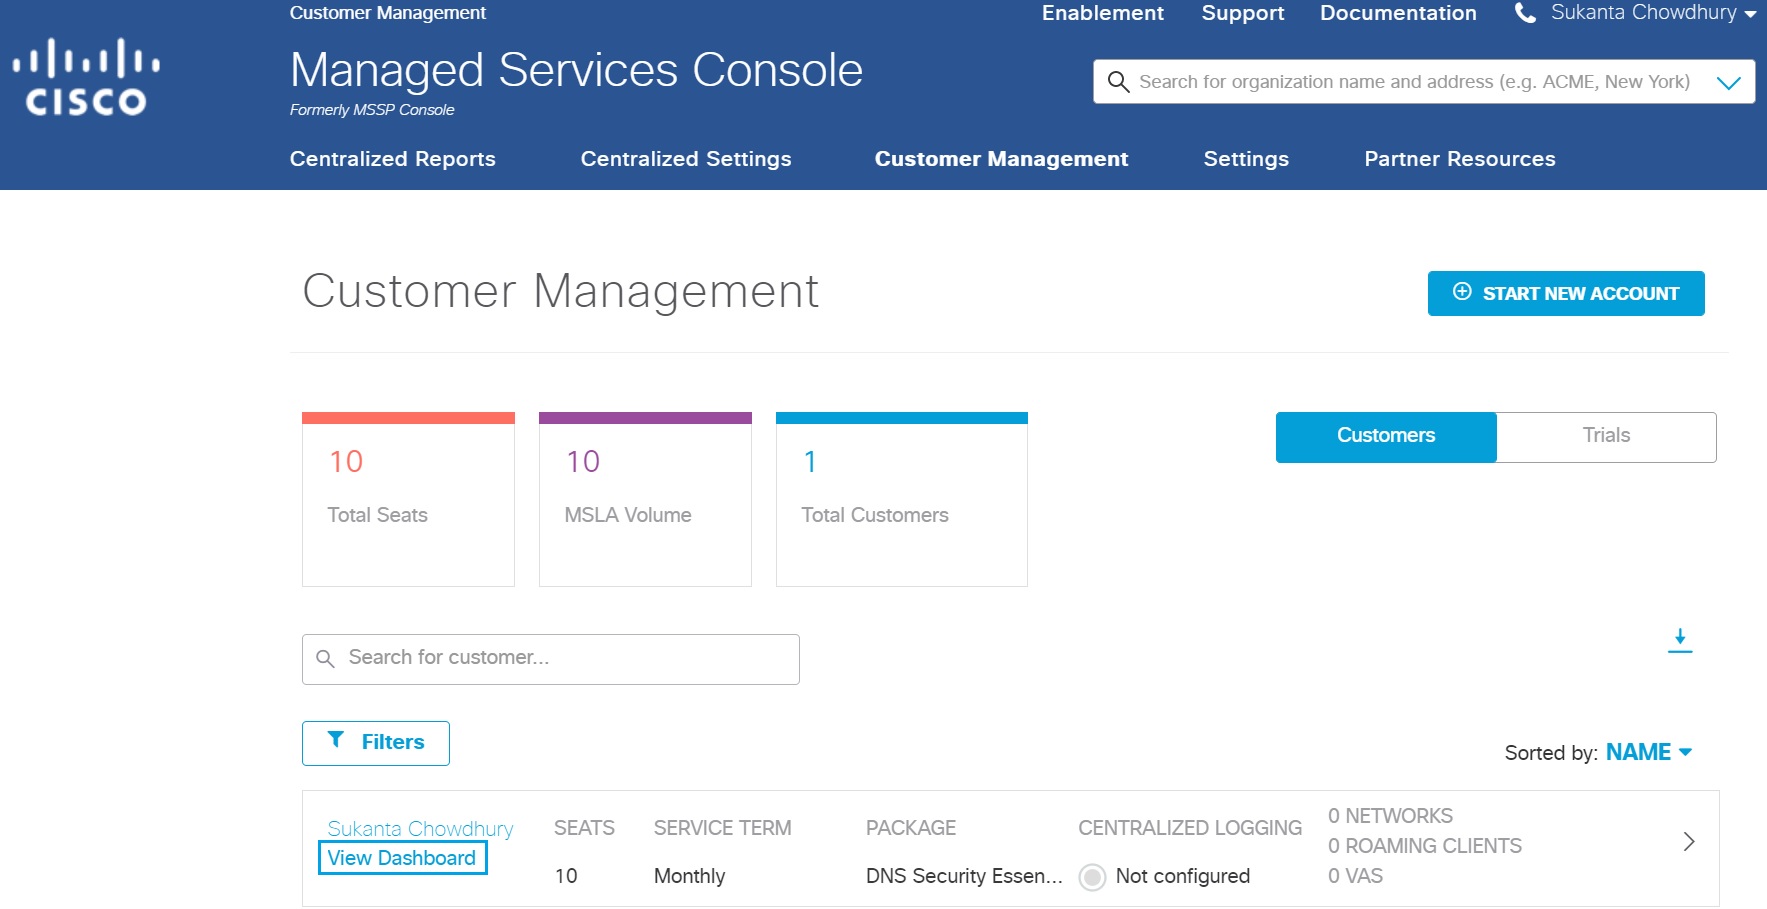Open the Centralized Reports tab
The width and height of the screenshot is (1767, 909).
point(392,159)
